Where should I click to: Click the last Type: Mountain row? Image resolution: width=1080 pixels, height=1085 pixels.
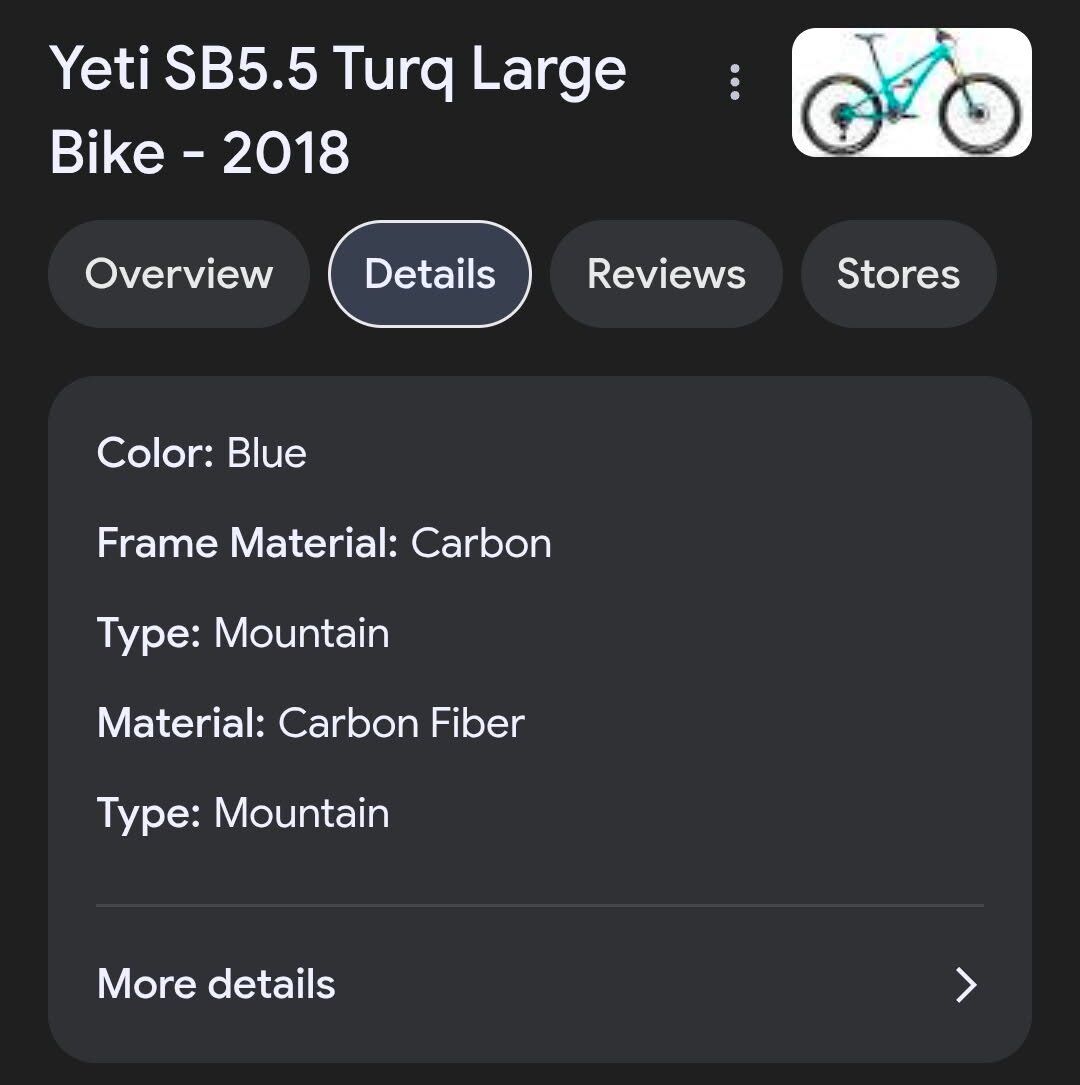coord(243,814)
